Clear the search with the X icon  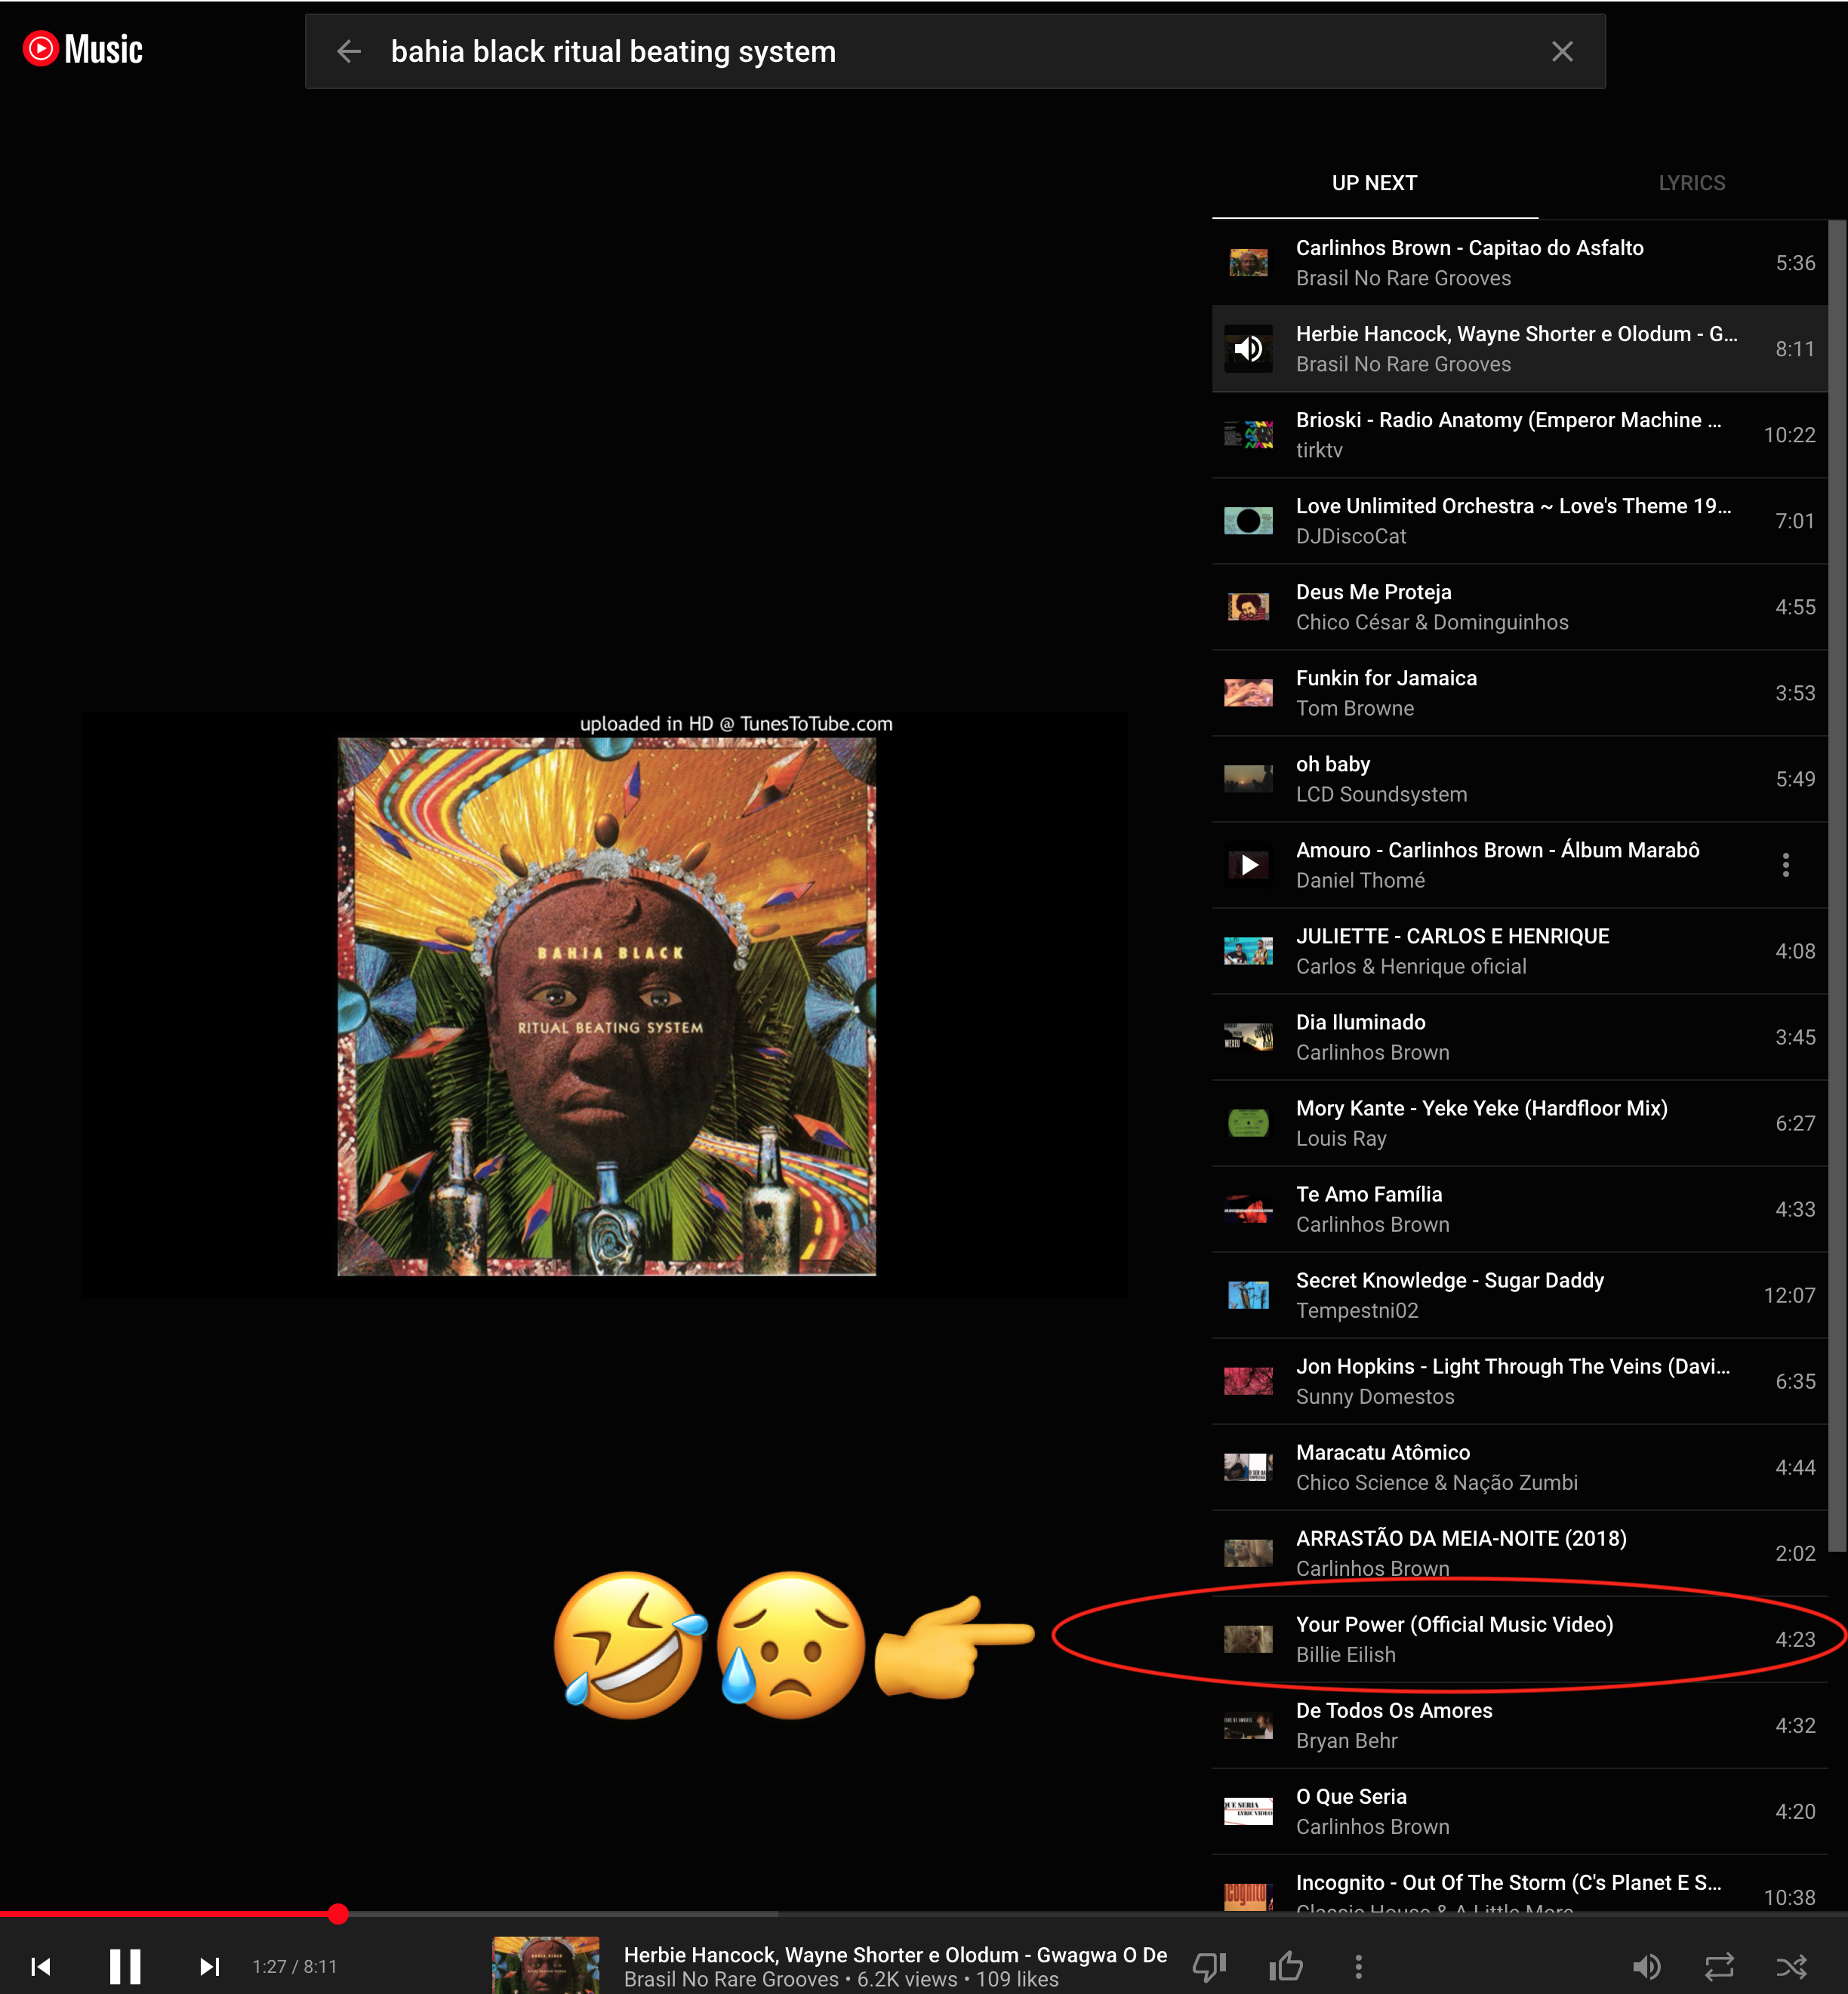(1562, 51)
